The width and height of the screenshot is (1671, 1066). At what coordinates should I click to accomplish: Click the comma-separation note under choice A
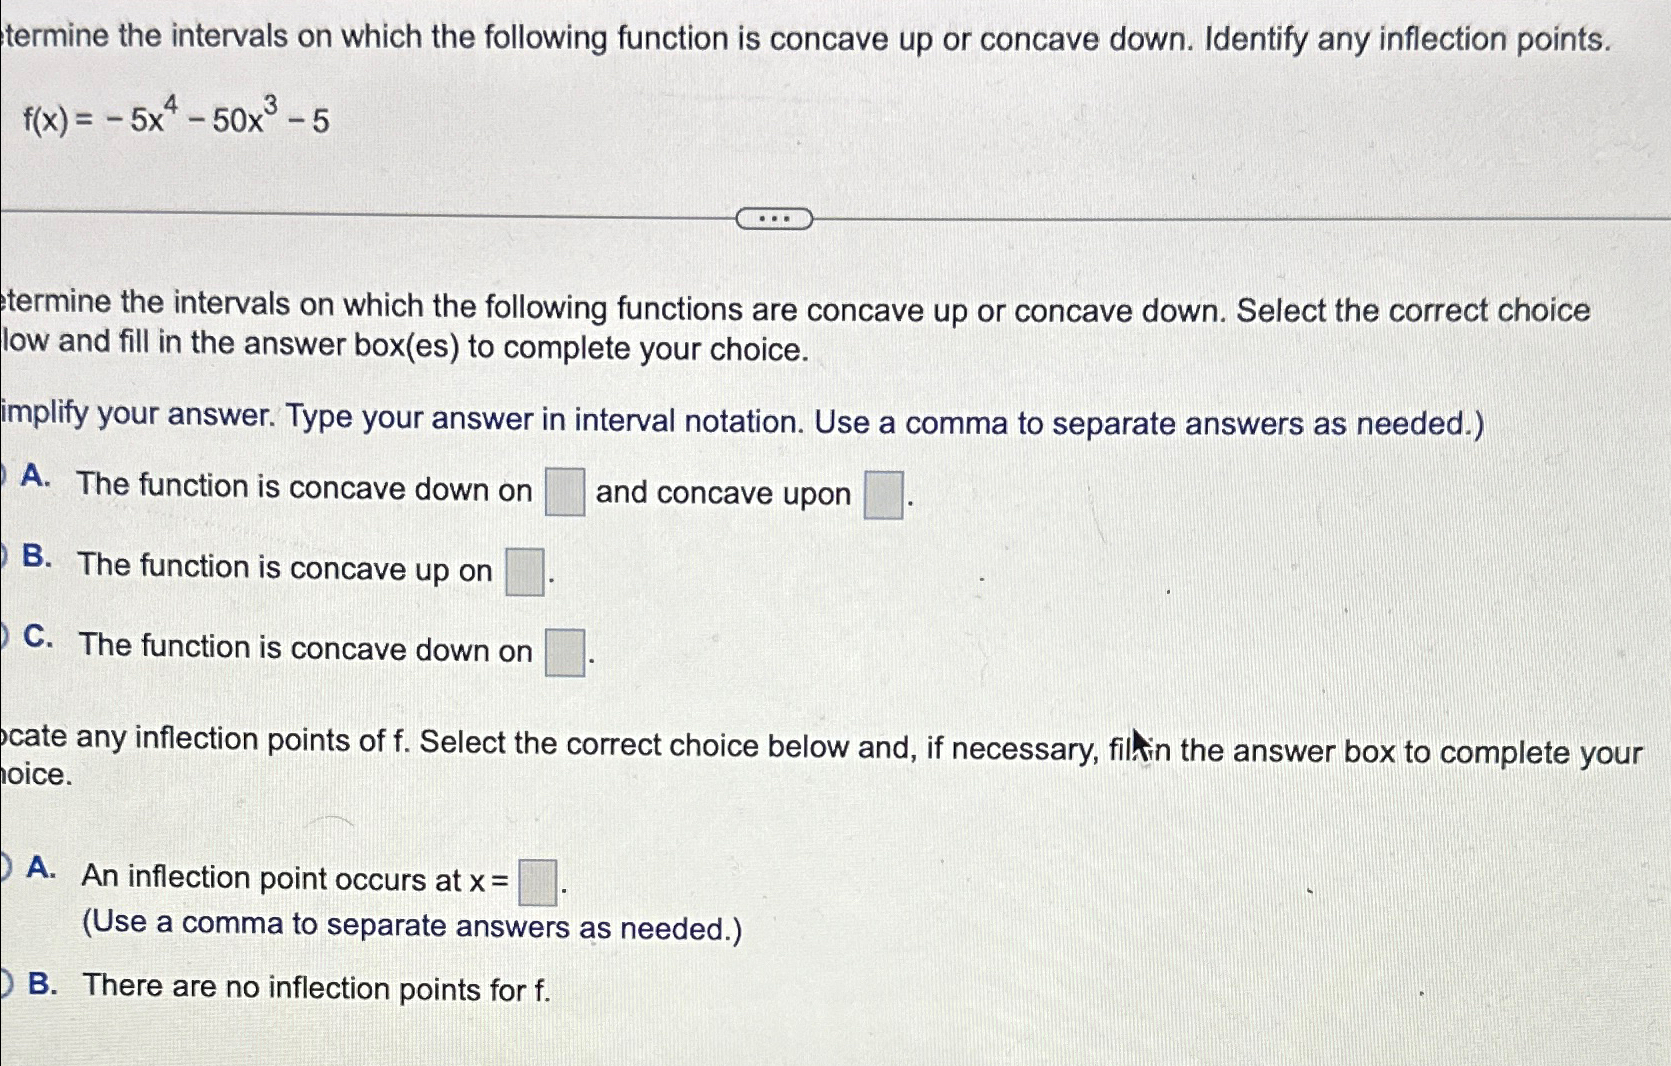click(x=410, y=926)
